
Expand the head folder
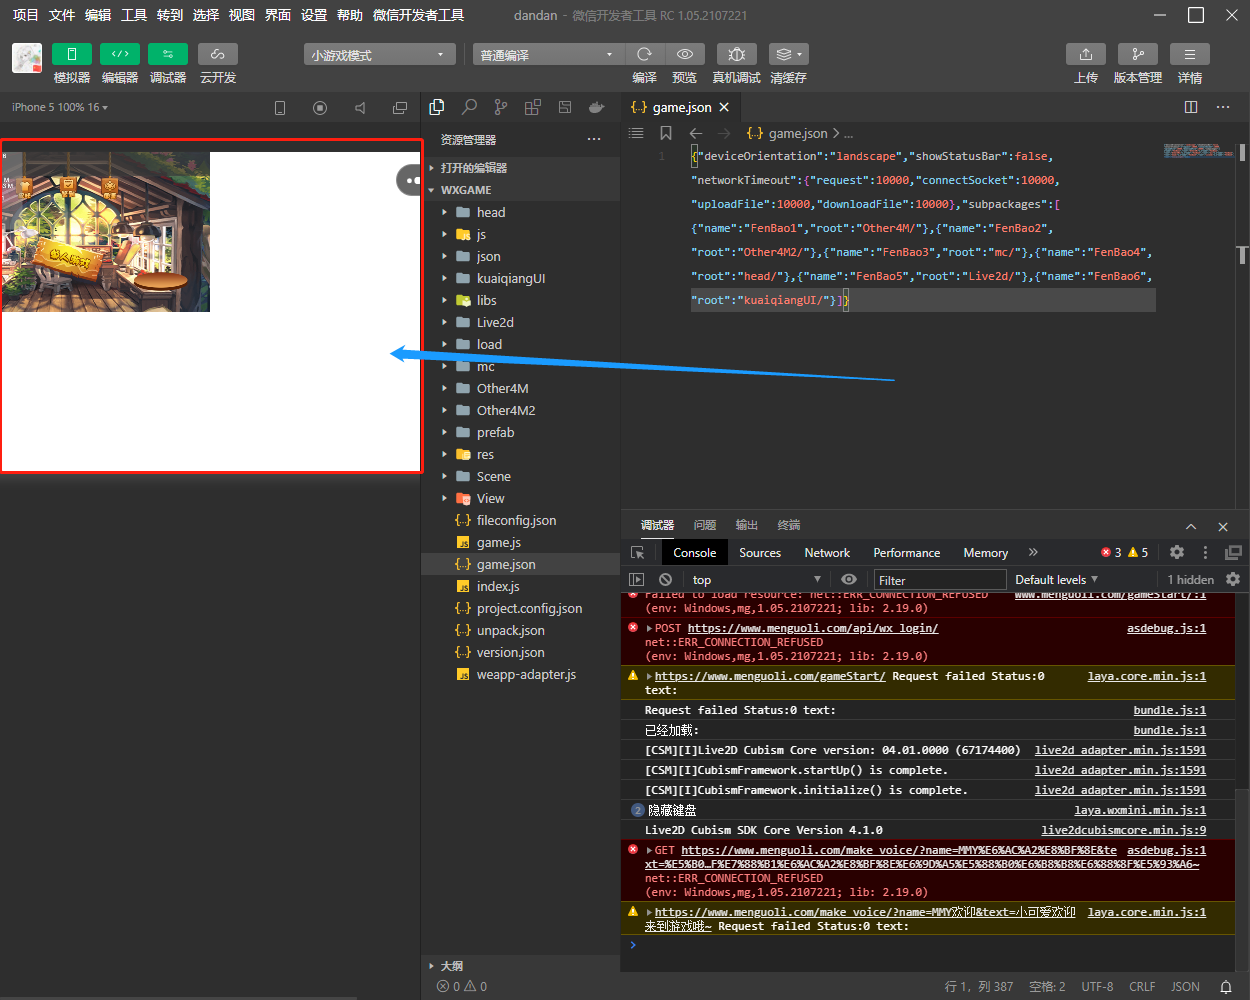520,212
